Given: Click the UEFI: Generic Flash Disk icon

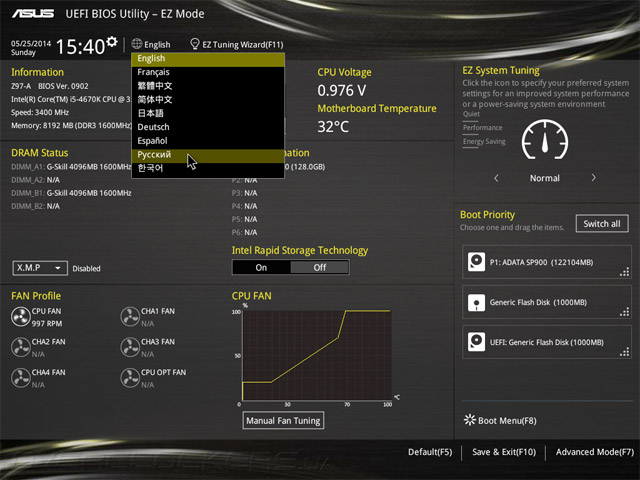Looking at the screenshot, I should 476,342.
